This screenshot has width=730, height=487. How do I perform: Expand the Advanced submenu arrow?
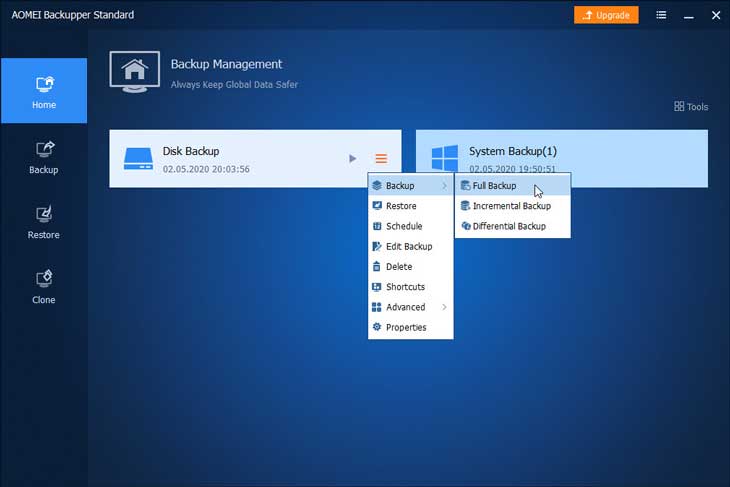click(x=445, y=307)
